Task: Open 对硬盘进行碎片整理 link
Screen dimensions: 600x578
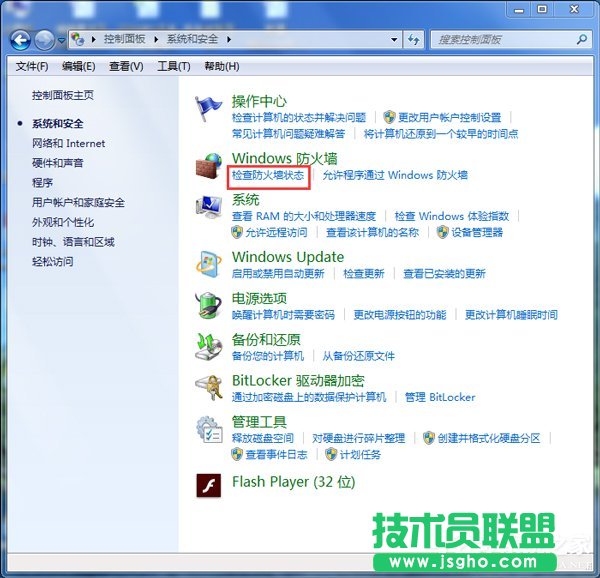Action: pyautogui.click(x=359, y=438)
